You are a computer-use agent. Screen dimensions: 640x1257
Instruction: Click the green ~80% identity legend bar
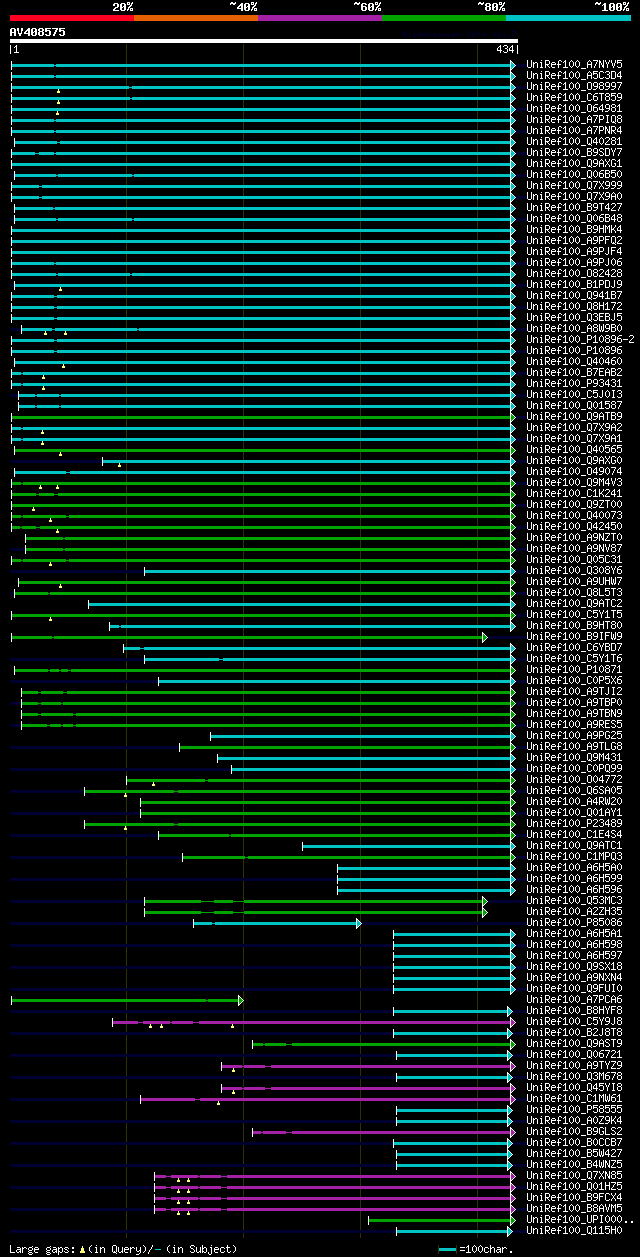(x=444, y=17)
